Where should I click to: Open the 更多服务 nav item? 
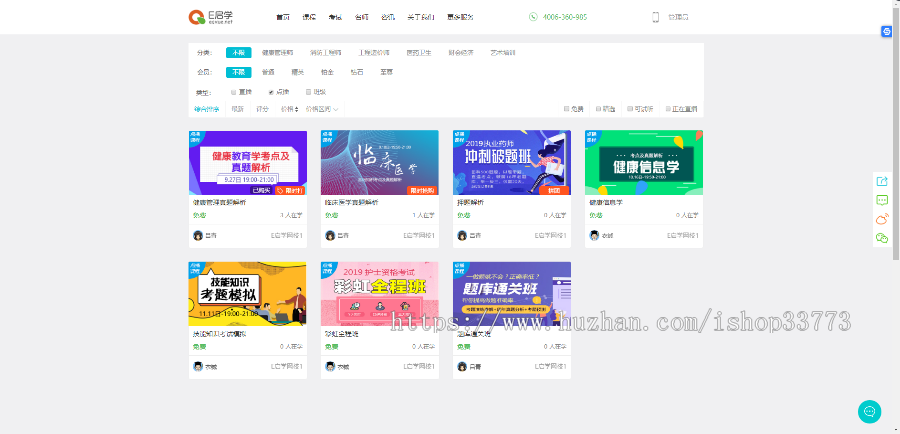(460, 17)
